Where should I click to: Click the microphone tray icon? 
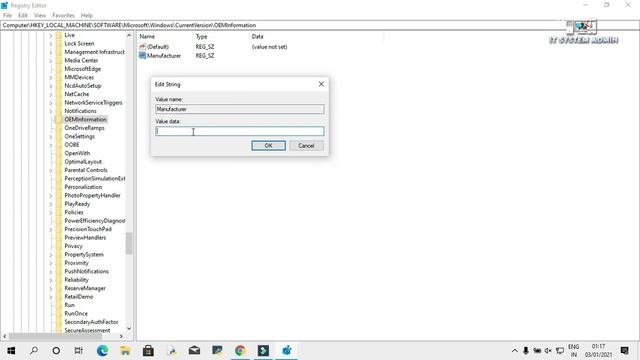point(526,351)
